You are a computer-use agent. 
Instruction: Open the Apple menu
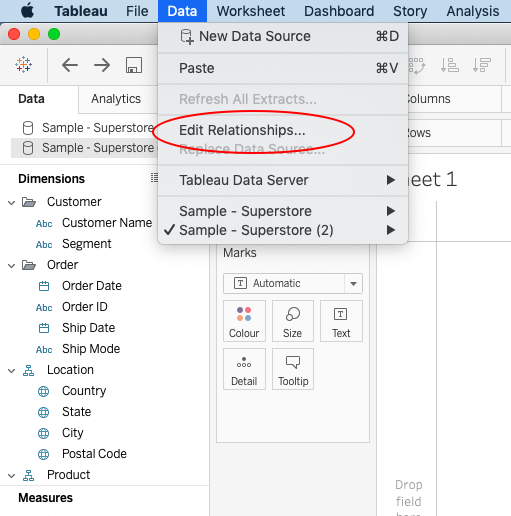(x=27, y=11)
